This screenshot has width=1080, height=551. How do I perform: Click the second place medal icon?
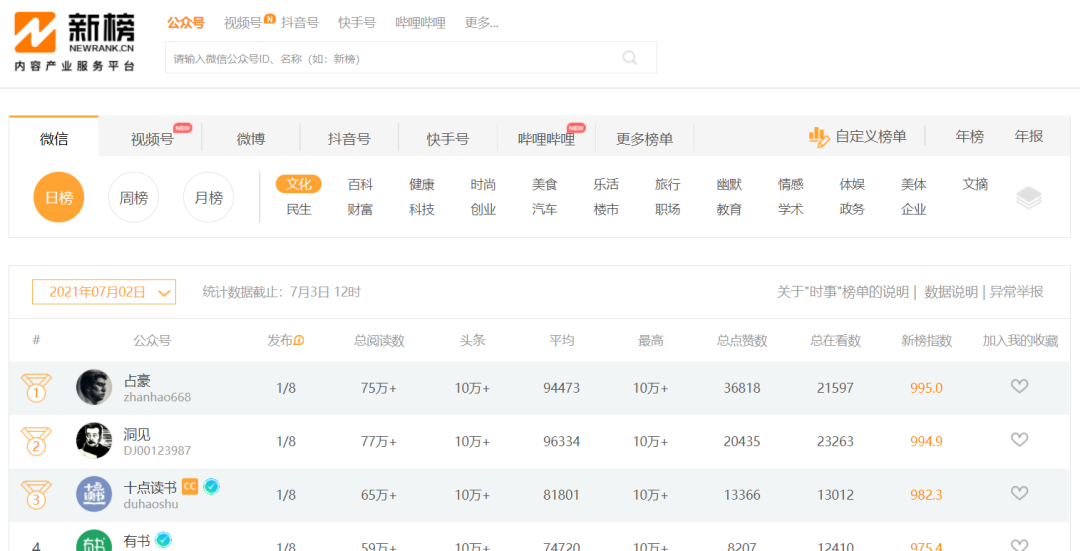(36, 441)
